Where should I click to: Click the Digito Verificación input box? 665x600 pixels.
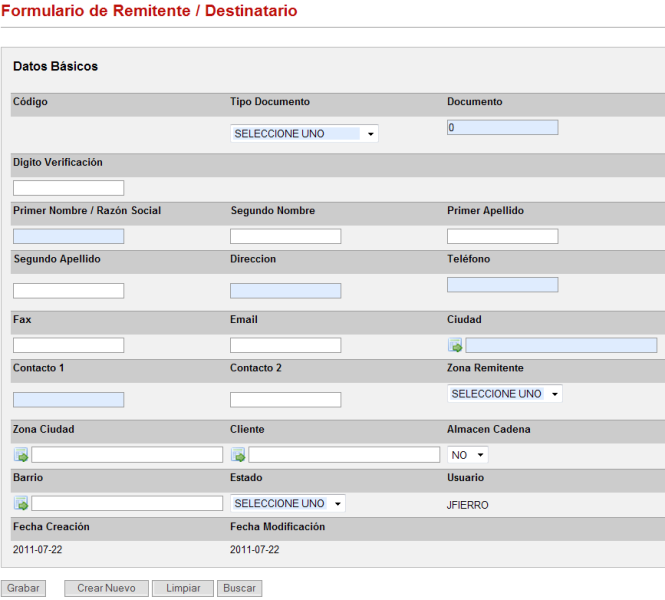tap(68, 188)
